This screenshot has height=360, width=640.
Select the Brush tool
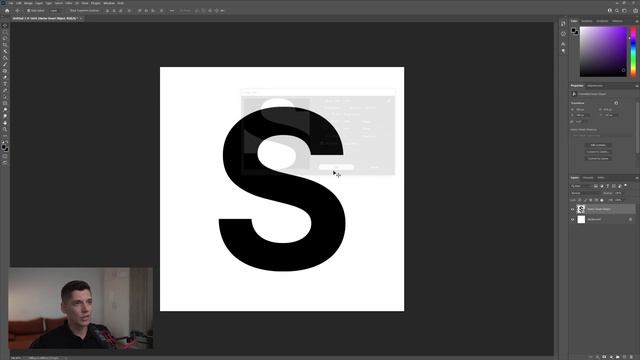[x=5, y=64]
